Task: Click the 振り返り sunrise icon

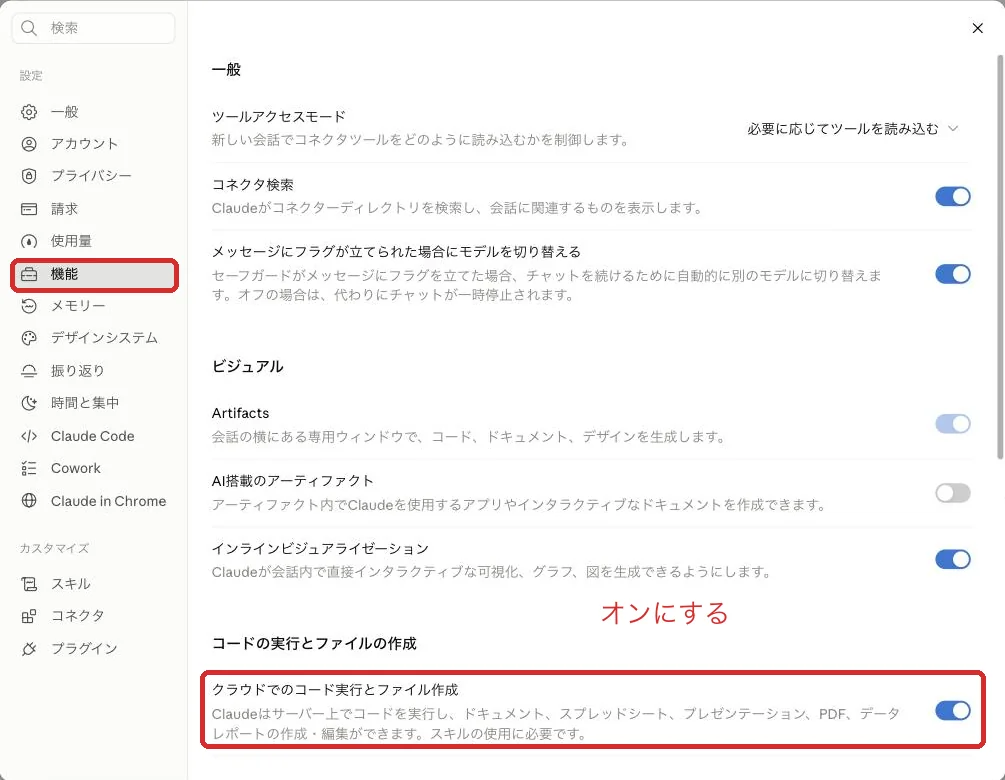Action: pos(29,371)
